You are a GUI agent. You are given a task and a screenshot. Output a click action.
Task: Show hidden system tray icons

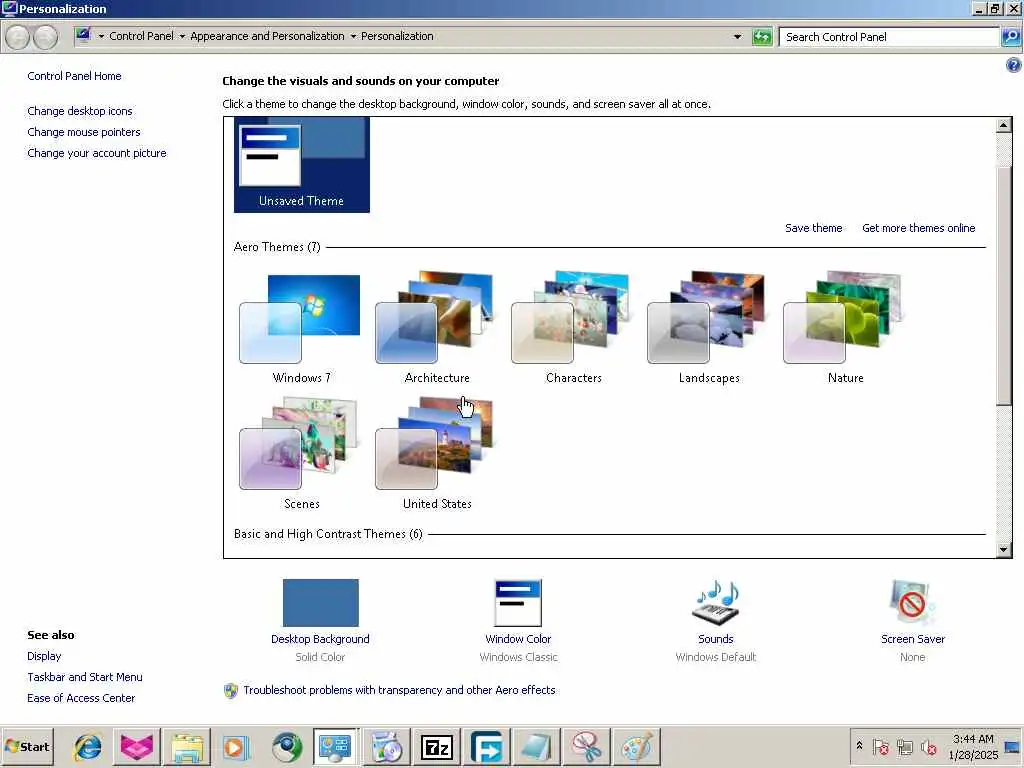coord(859,746)
